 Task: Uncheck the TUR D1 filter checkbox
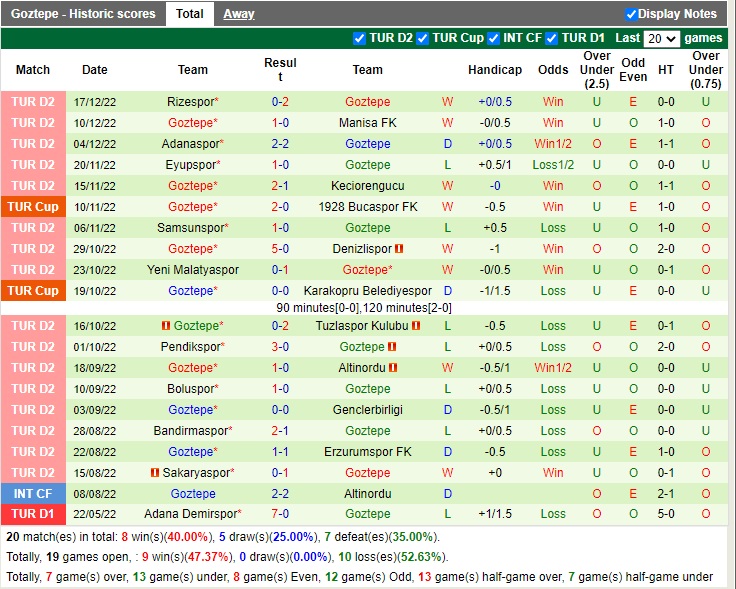pyautogui.click(x=553, y=38)
